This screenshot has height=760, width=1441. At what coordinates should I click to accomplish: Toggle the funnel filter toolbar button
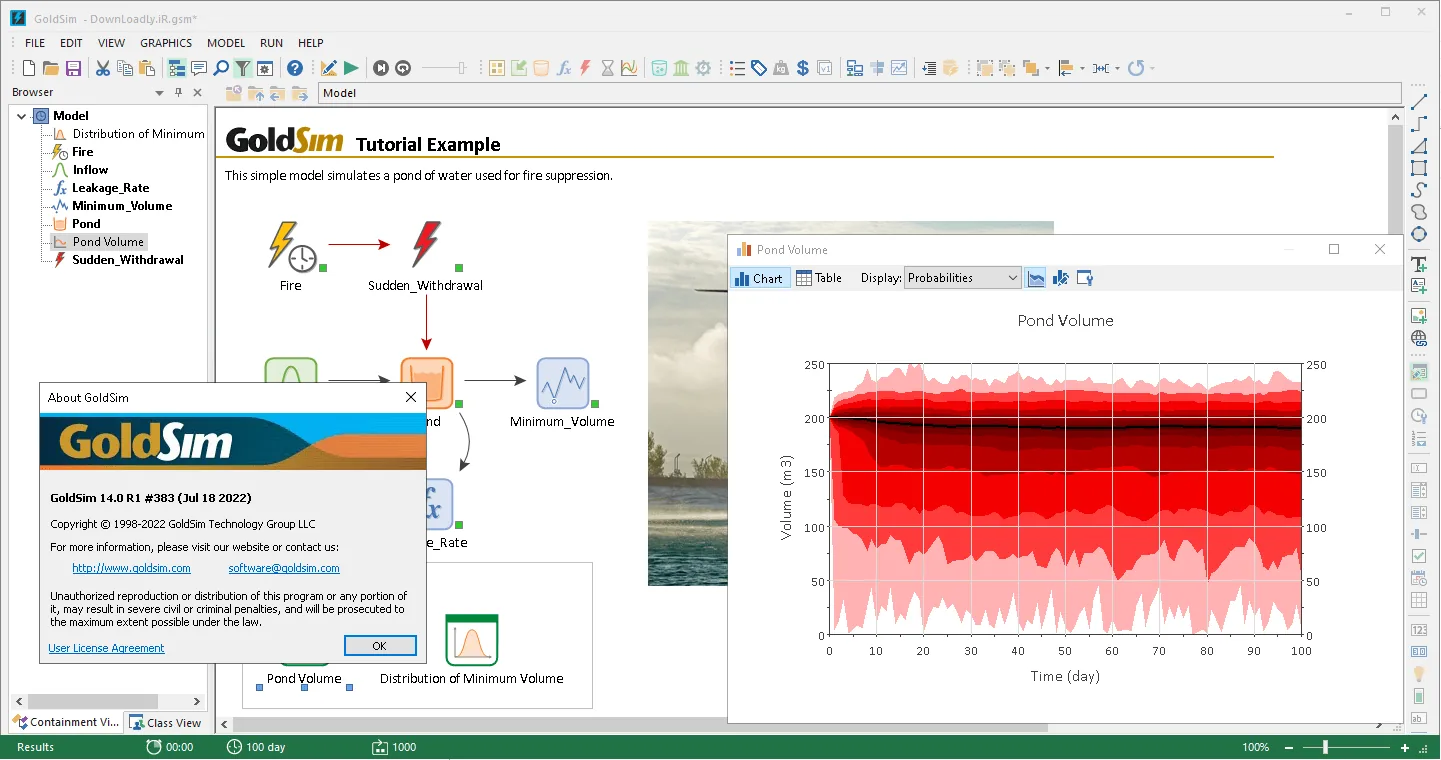pyautogui.click(x=243, y=68)
